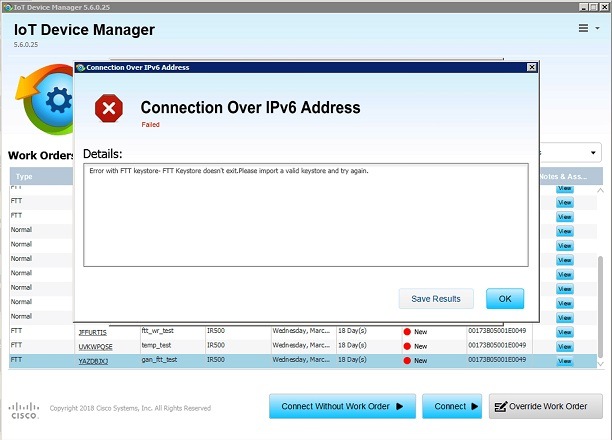Viewport: 612px width, 440px height.
Task: Click Connect Without Work Order button
Action: click(342, 406)
